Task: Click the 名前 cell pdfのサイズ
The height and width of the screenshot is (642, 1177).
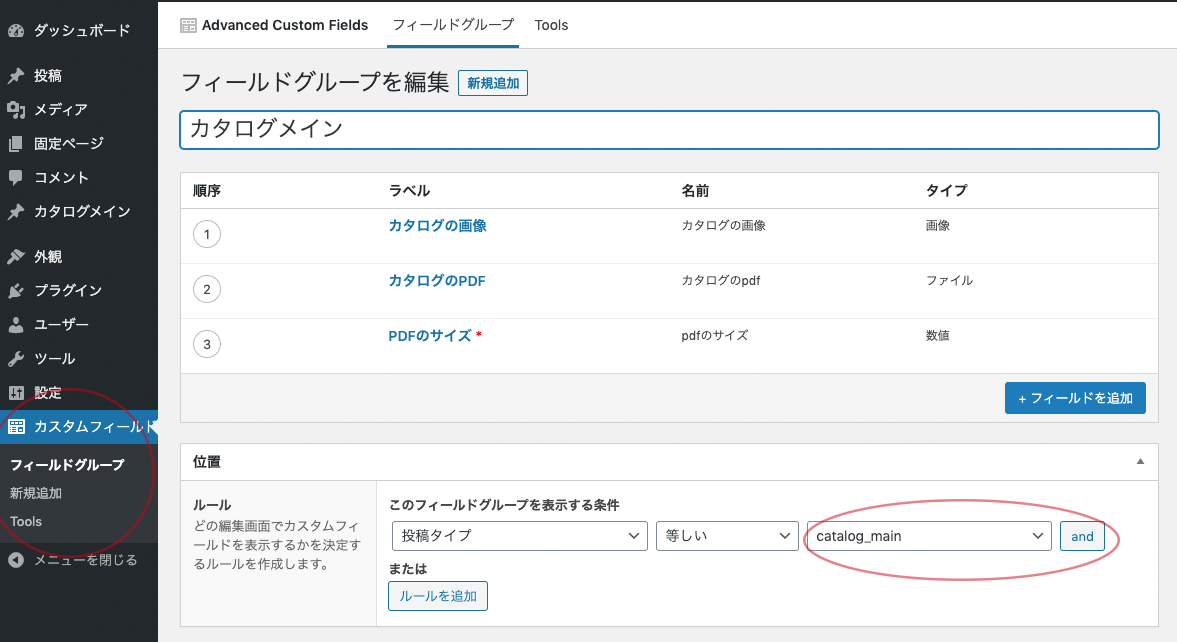Action: (715, 336)
